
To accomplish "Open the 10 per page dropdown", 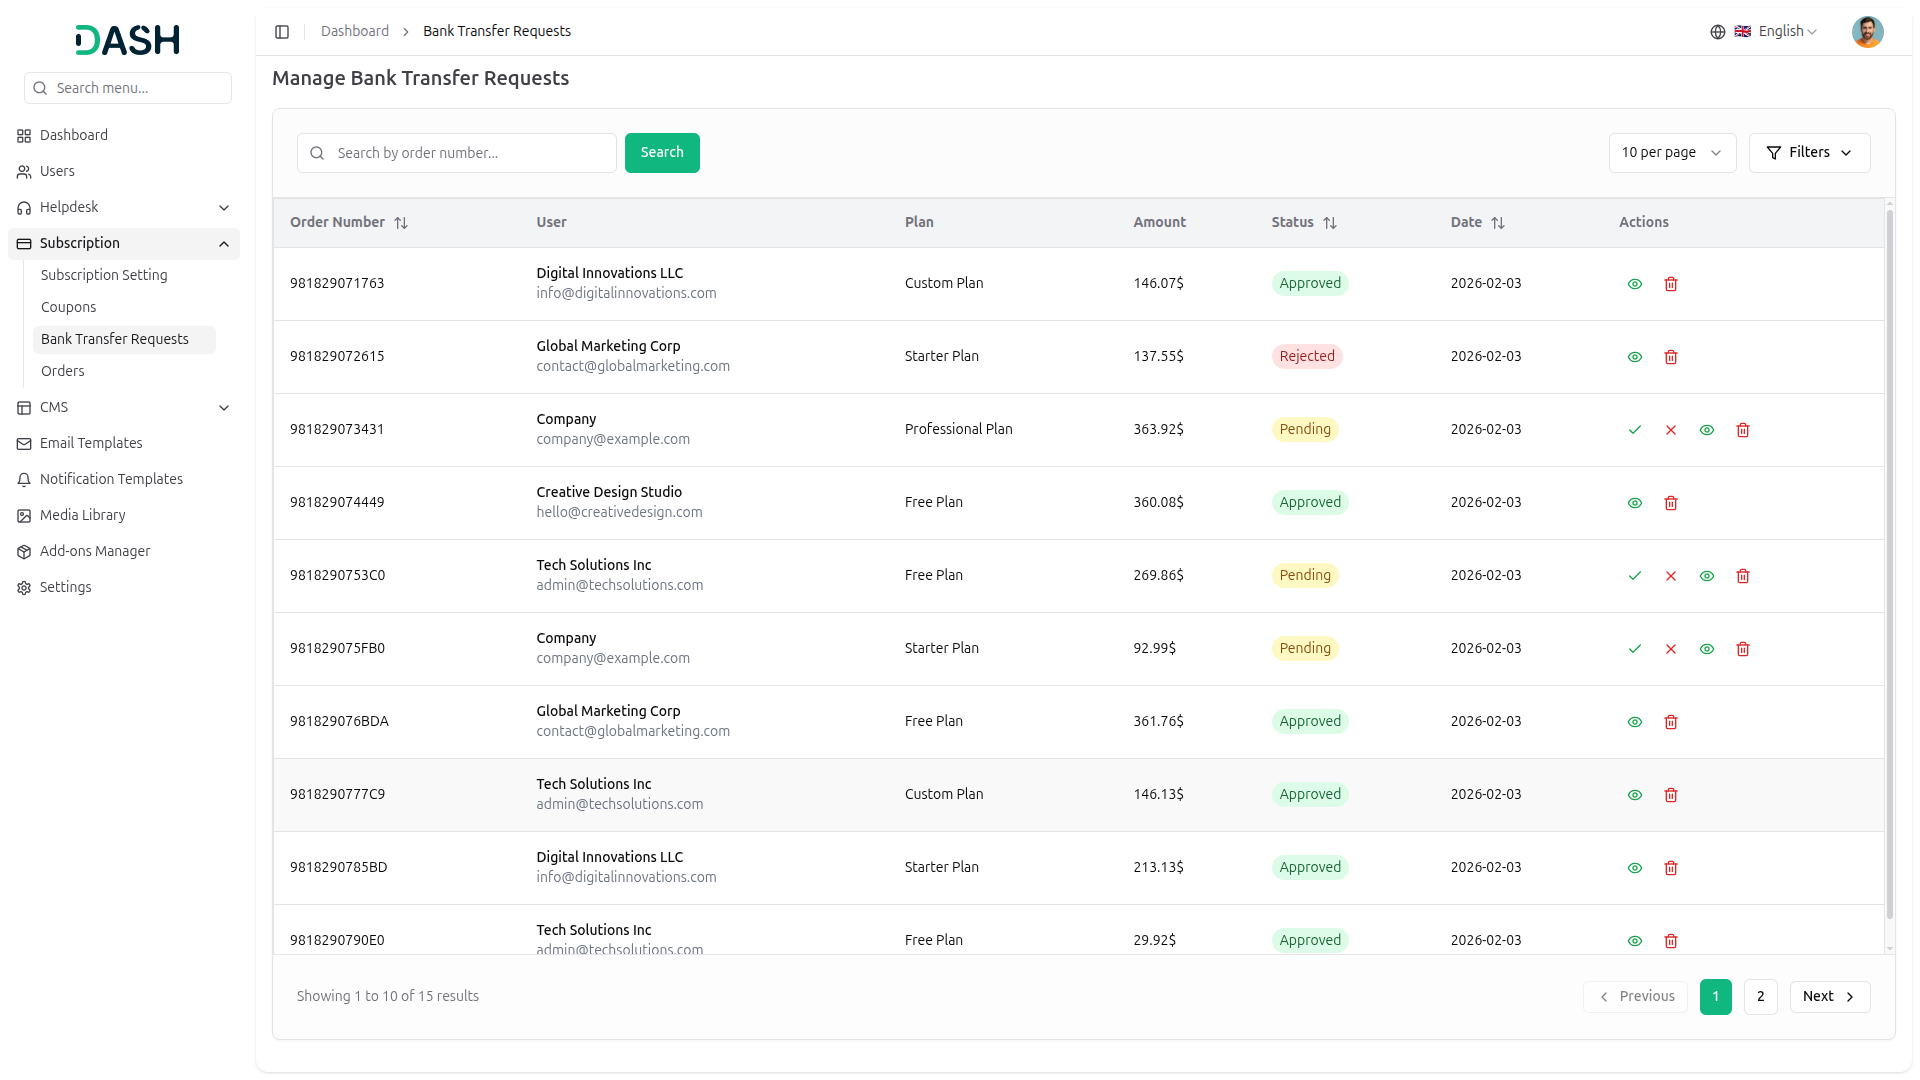I will pos(1671,153).
